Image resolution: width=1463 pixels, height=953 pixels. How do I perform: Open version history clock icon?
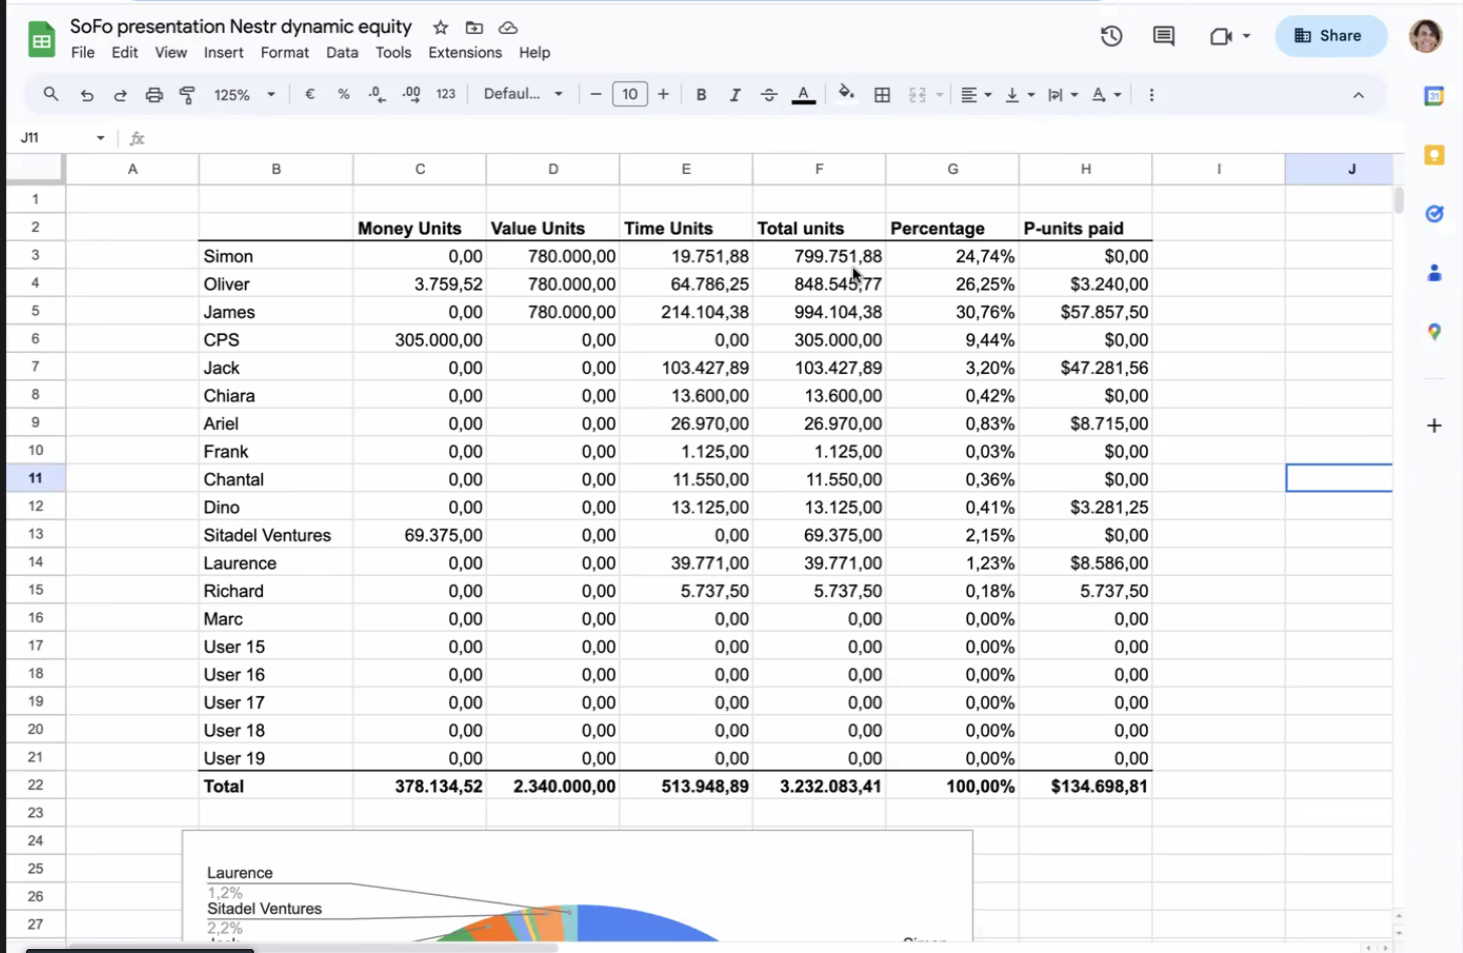(1111, 36)
